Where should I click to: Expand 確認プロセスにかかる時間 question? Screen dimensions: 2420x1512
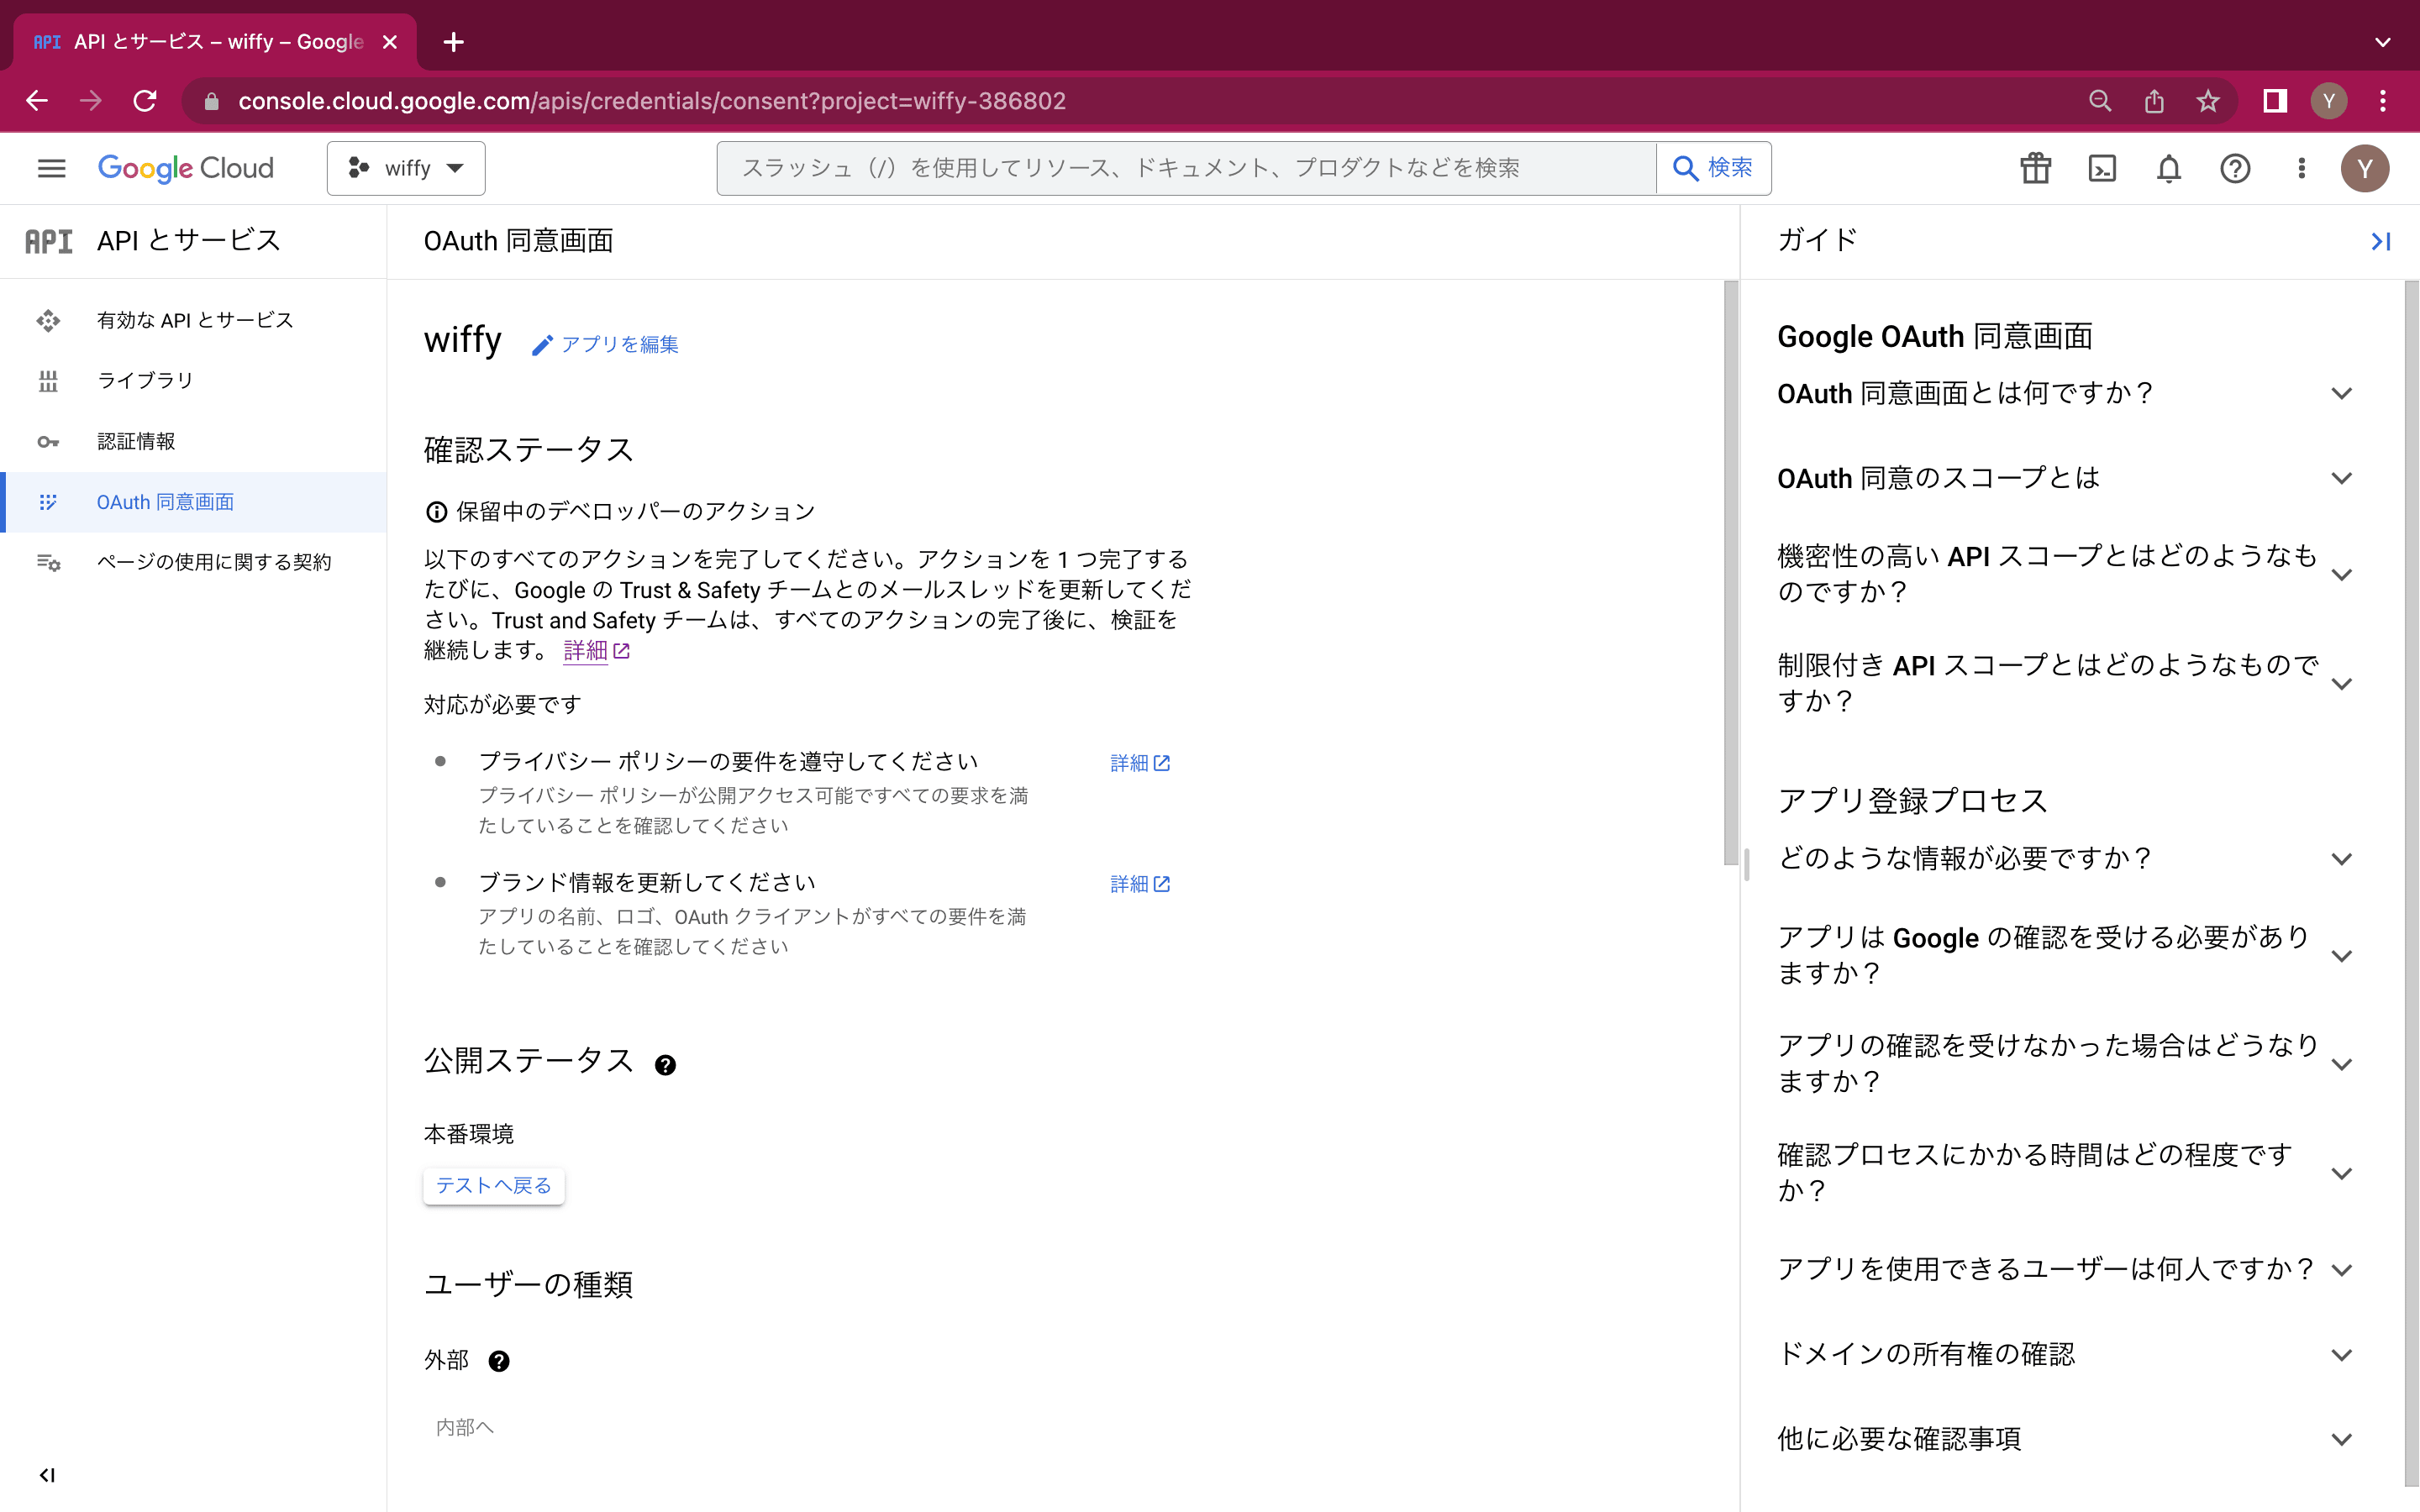[x=2066, y=1173]
